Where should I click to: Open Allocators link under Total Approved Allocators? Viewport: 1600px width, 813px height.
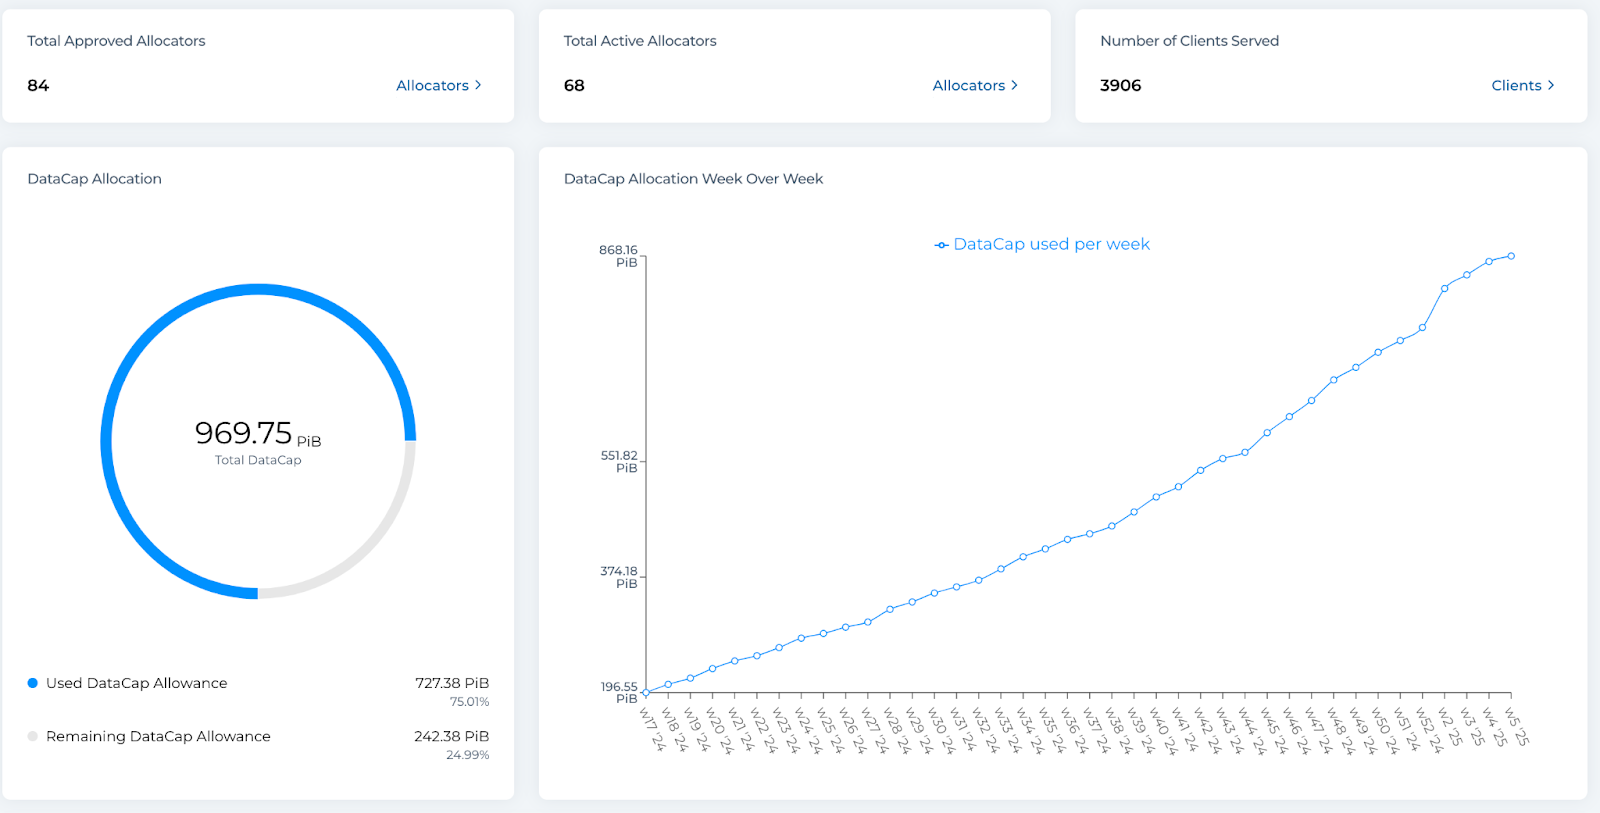tap(432, 86)
